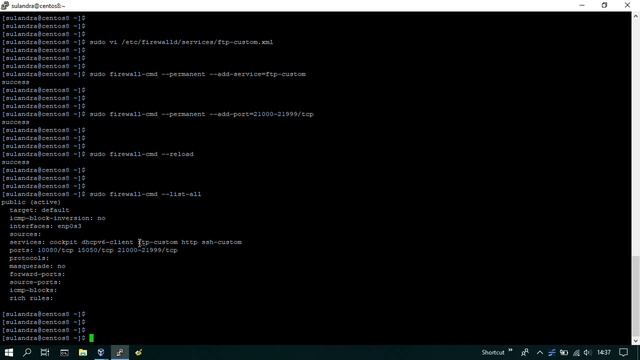The image size is (640, 360).
Task: Click the 'sudo firewall-cmd --reload' command
Action: point(142,154)
